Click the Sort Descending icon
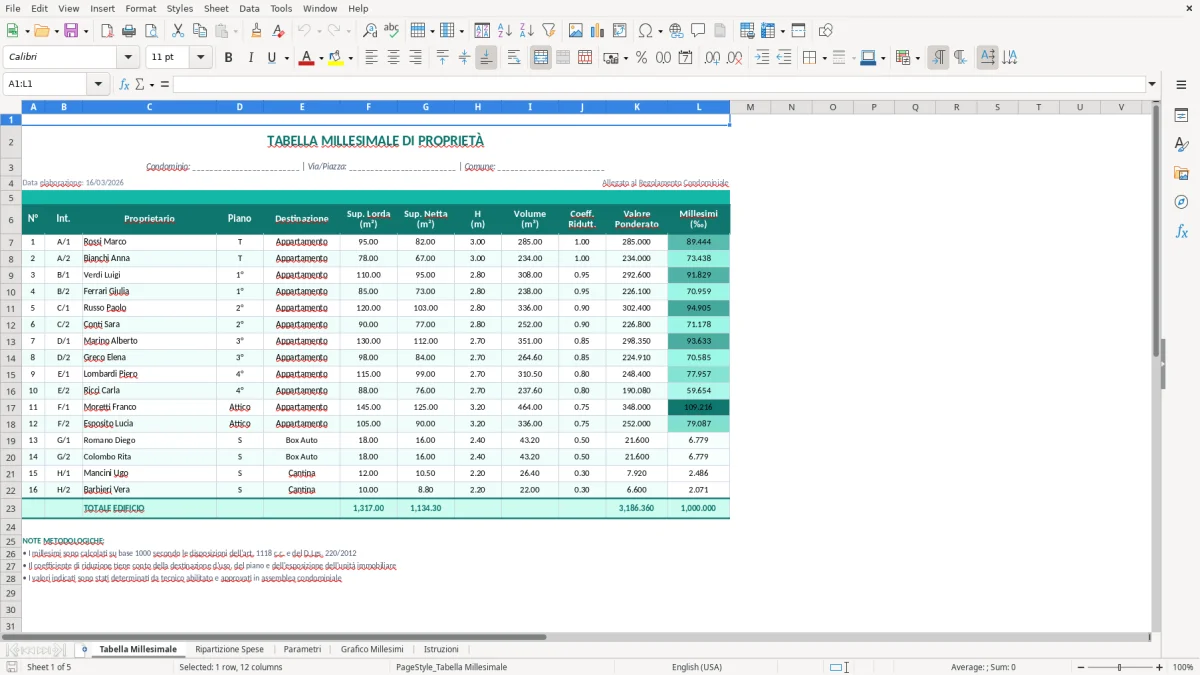 coord(526,31)
